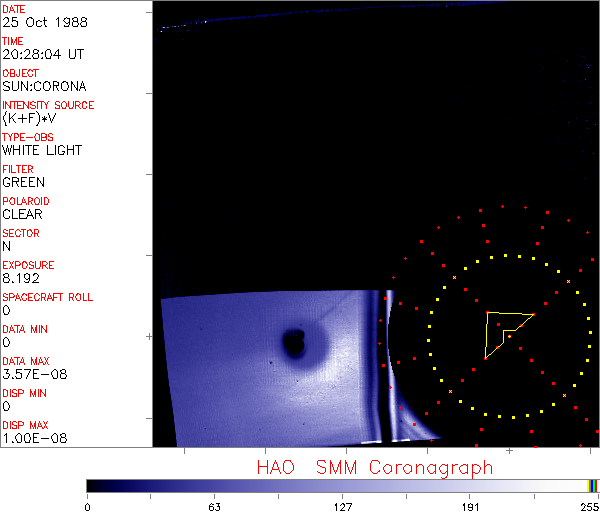Select the time value 20:28:04 UT
This screenshot has height=512, width=600.
click(x=43, y=54)
